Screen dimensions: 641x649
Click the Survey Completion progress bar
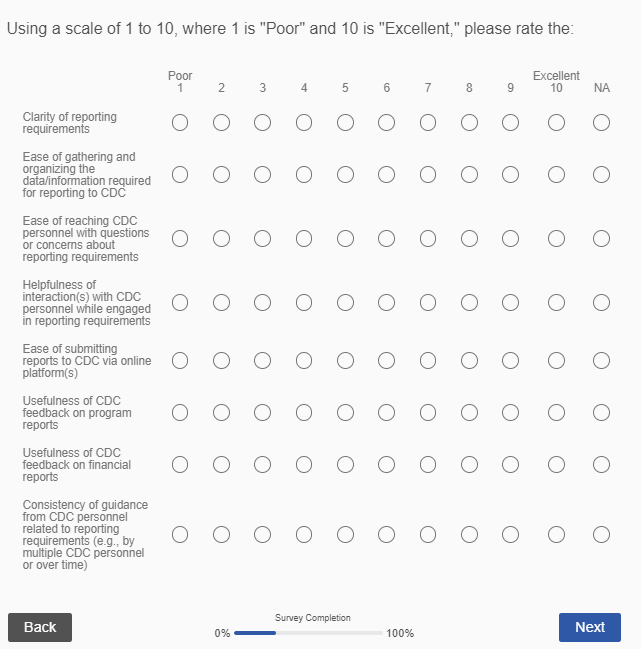click(309, 633)
